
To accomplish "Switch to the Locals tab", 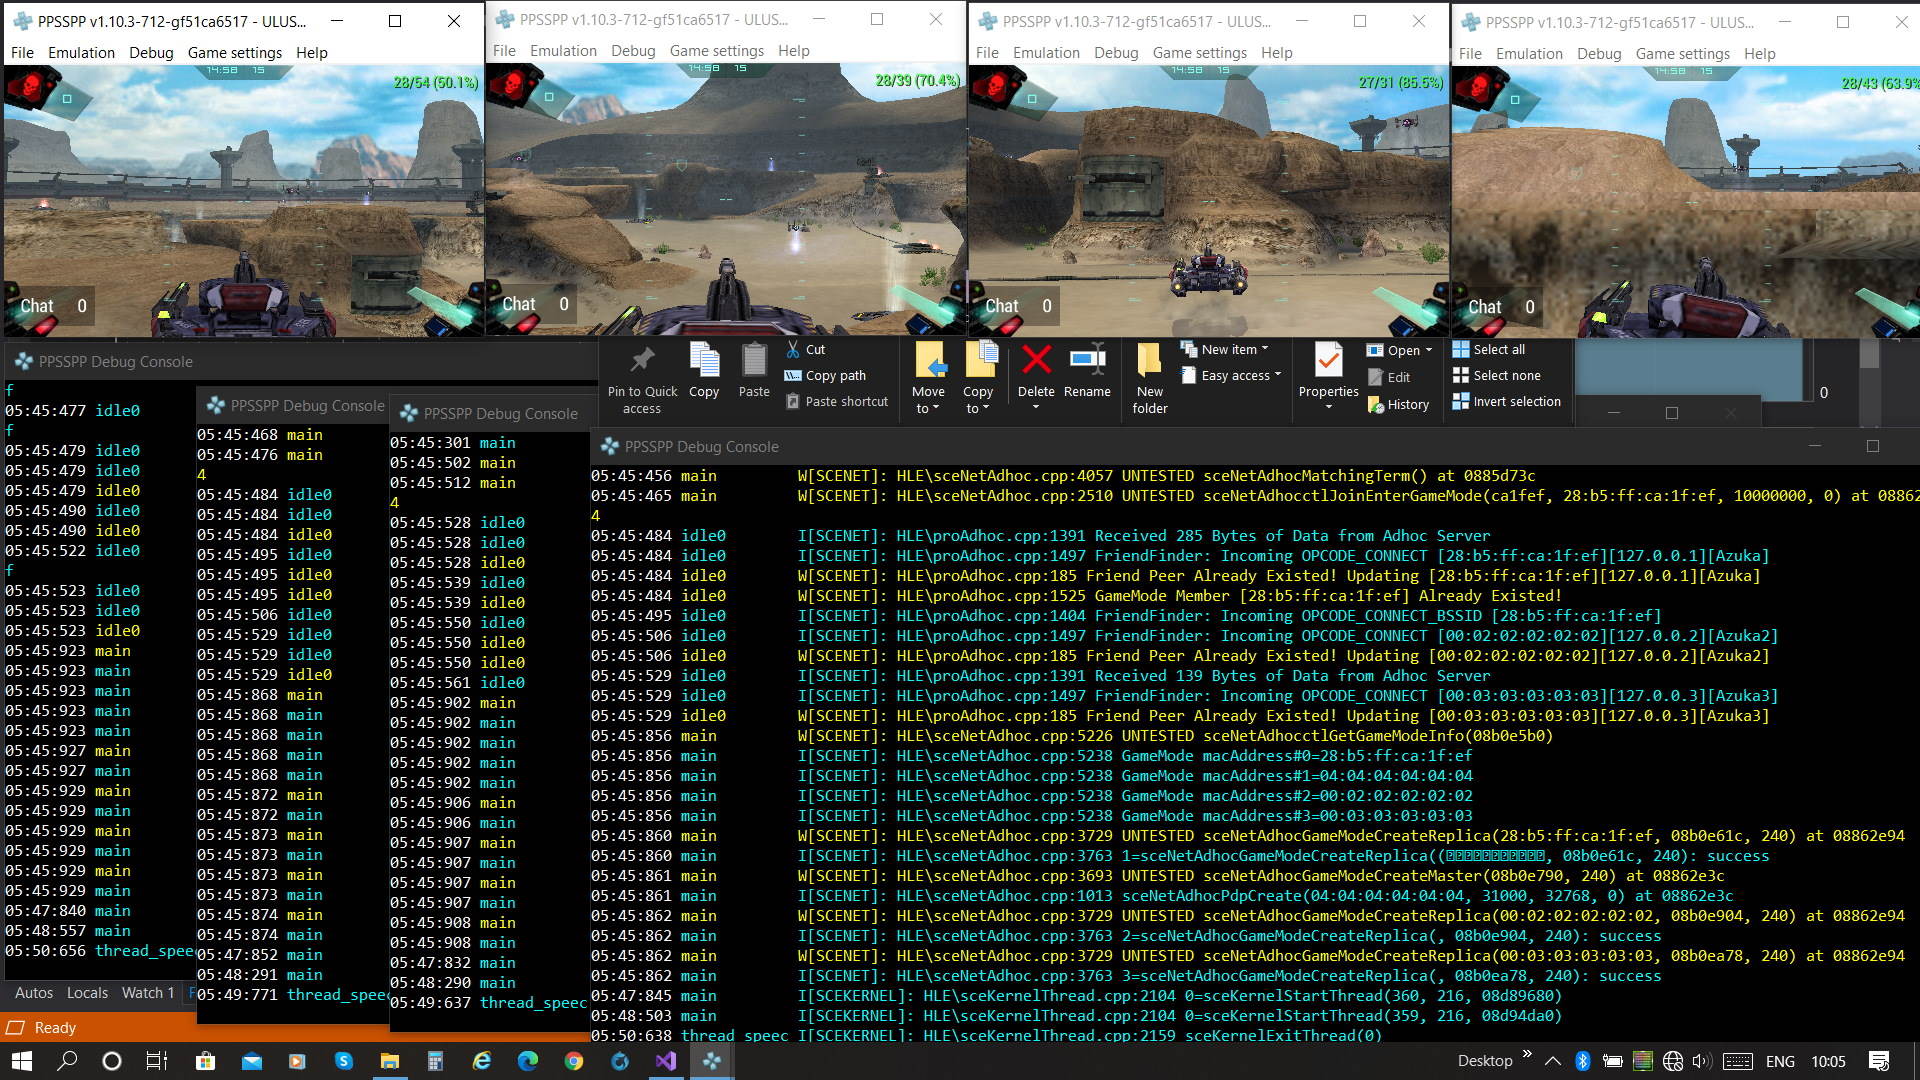I will [x=87, y=992].
